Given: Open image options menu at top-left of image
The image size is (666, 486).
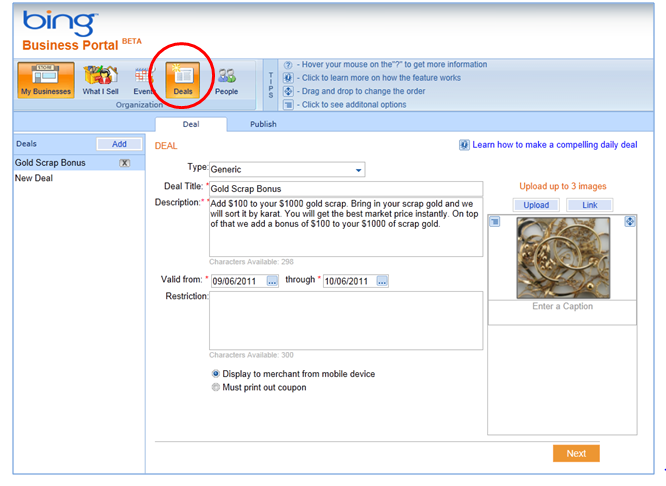Looking at the screenshot, I should click(x=494, y=222).
